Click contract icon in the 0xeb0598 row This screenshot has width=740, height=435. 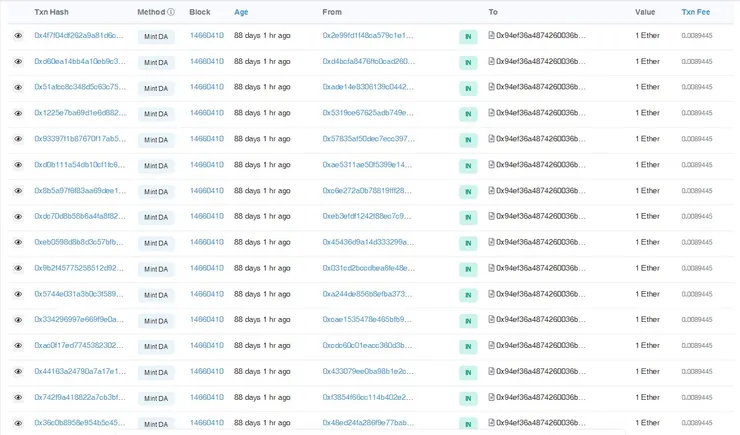(491, 242)
